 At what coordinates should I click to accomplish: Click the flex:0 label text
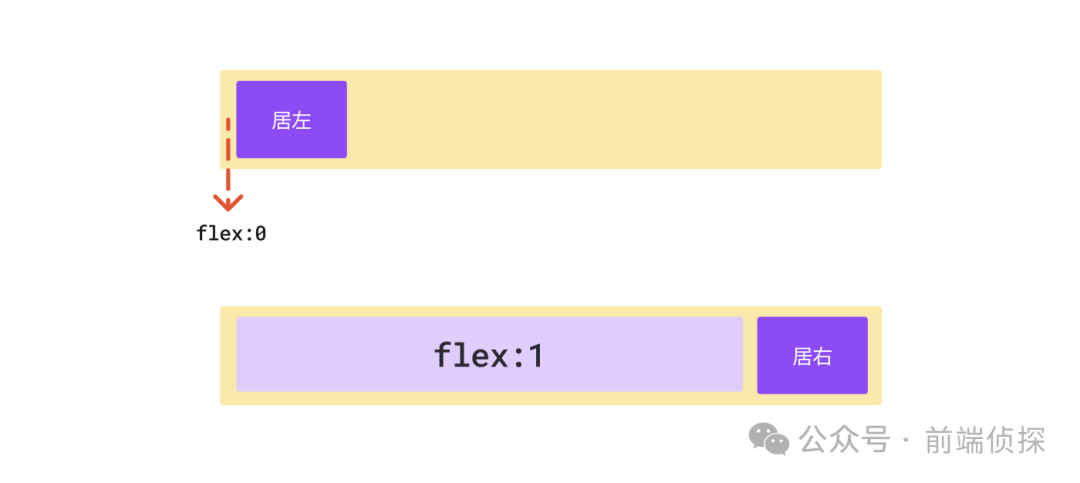coord(231,234)
